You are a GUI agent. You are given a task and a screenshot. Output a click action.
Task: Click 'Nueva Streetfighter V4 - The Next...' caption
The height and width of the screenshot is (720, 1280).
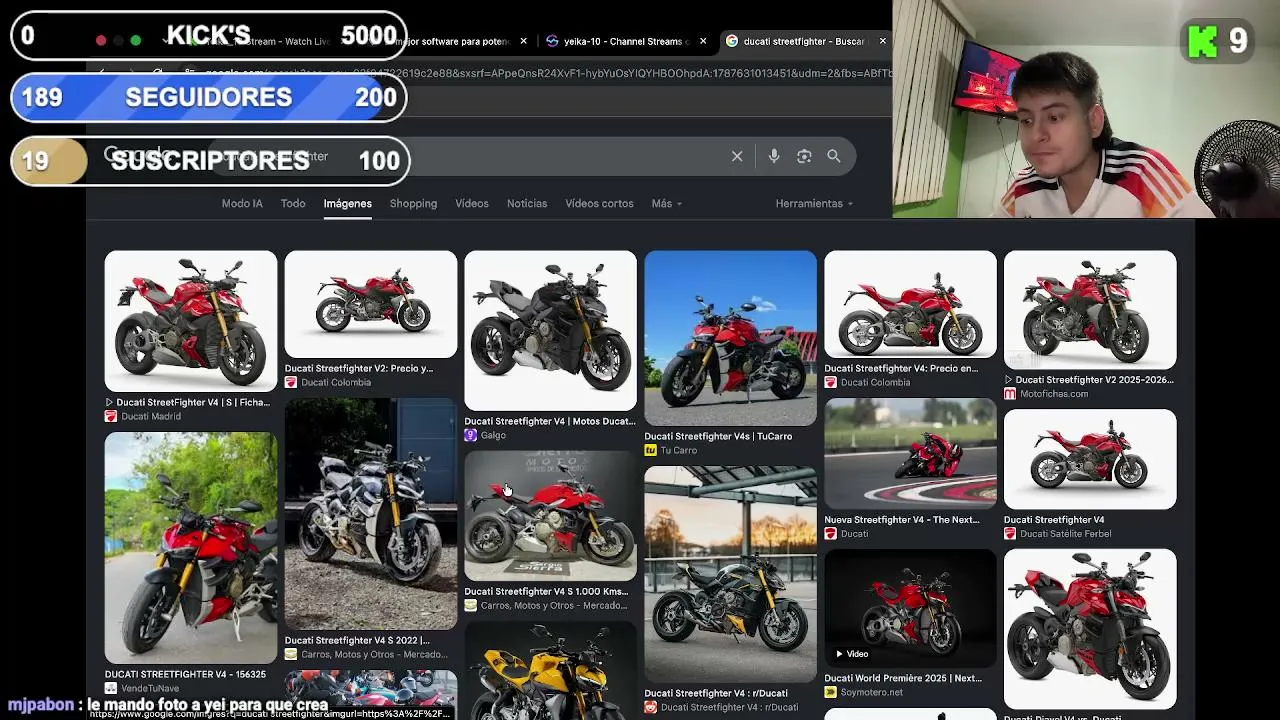[902, 520]
